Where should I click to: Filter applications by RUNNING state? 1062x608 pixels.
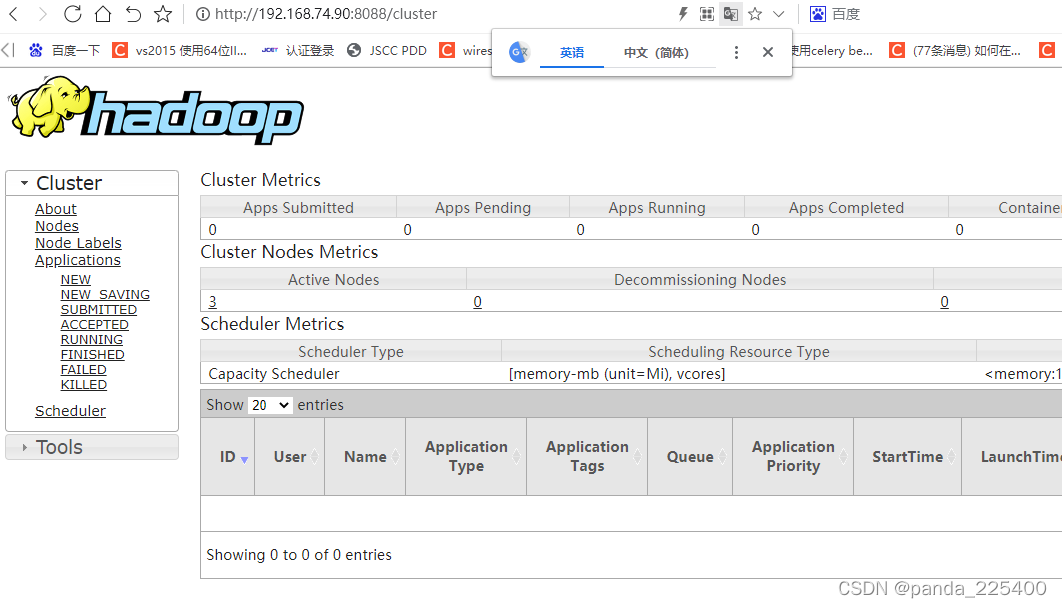[91, 339]
